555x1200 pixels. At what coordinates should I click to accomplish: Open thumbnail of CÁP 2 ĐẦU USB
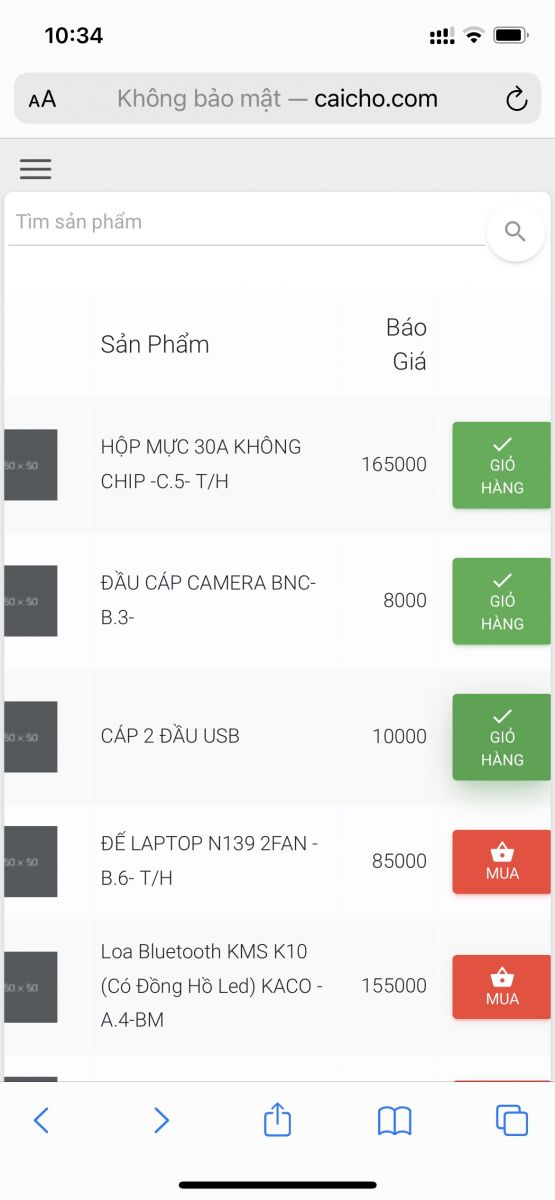[30, 737]
